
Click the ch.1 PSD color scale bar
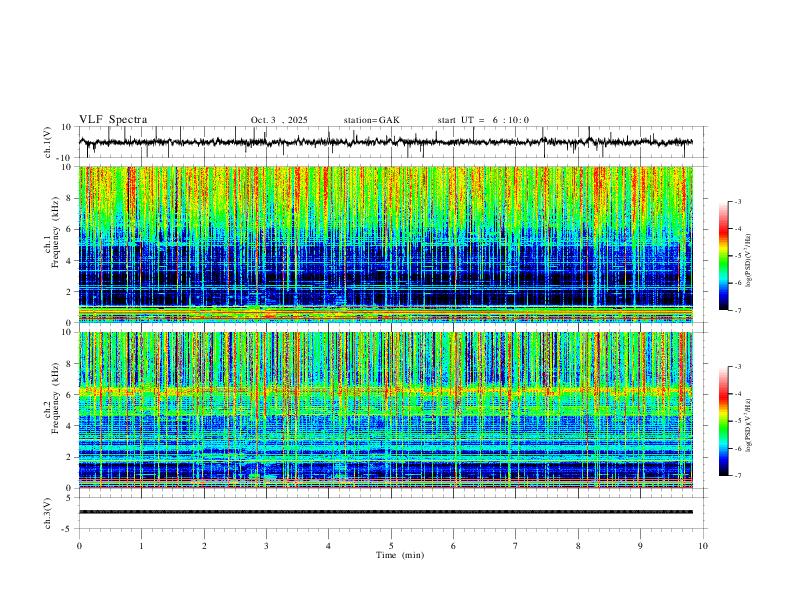tap(724, 256)
